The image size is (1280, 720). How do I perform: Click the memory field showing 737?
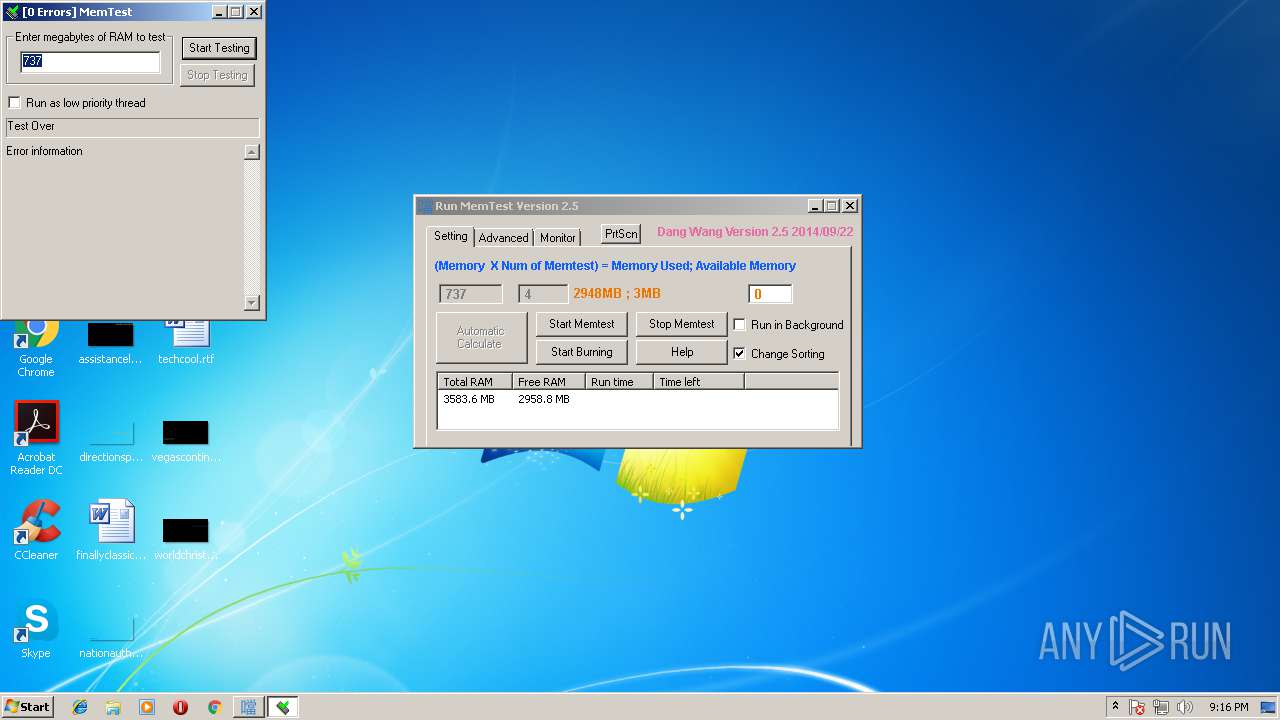pyautogui.click(x=471, y=294)
